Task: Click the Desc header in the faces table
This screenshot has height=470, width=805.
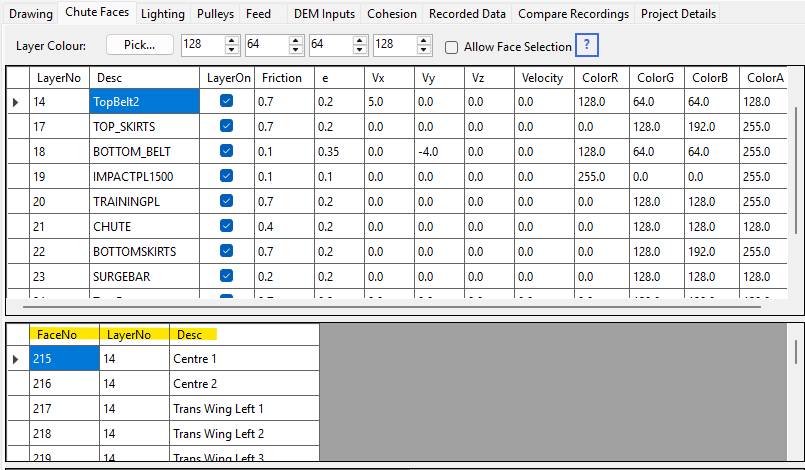Action: pos(244,334)
